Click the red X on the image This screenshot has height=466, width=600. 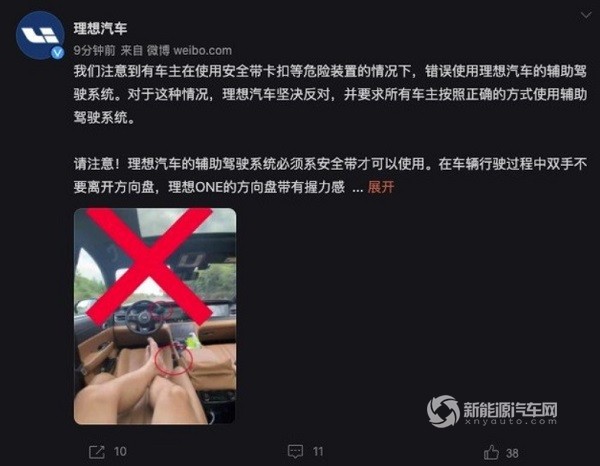[x=149, y=266]
